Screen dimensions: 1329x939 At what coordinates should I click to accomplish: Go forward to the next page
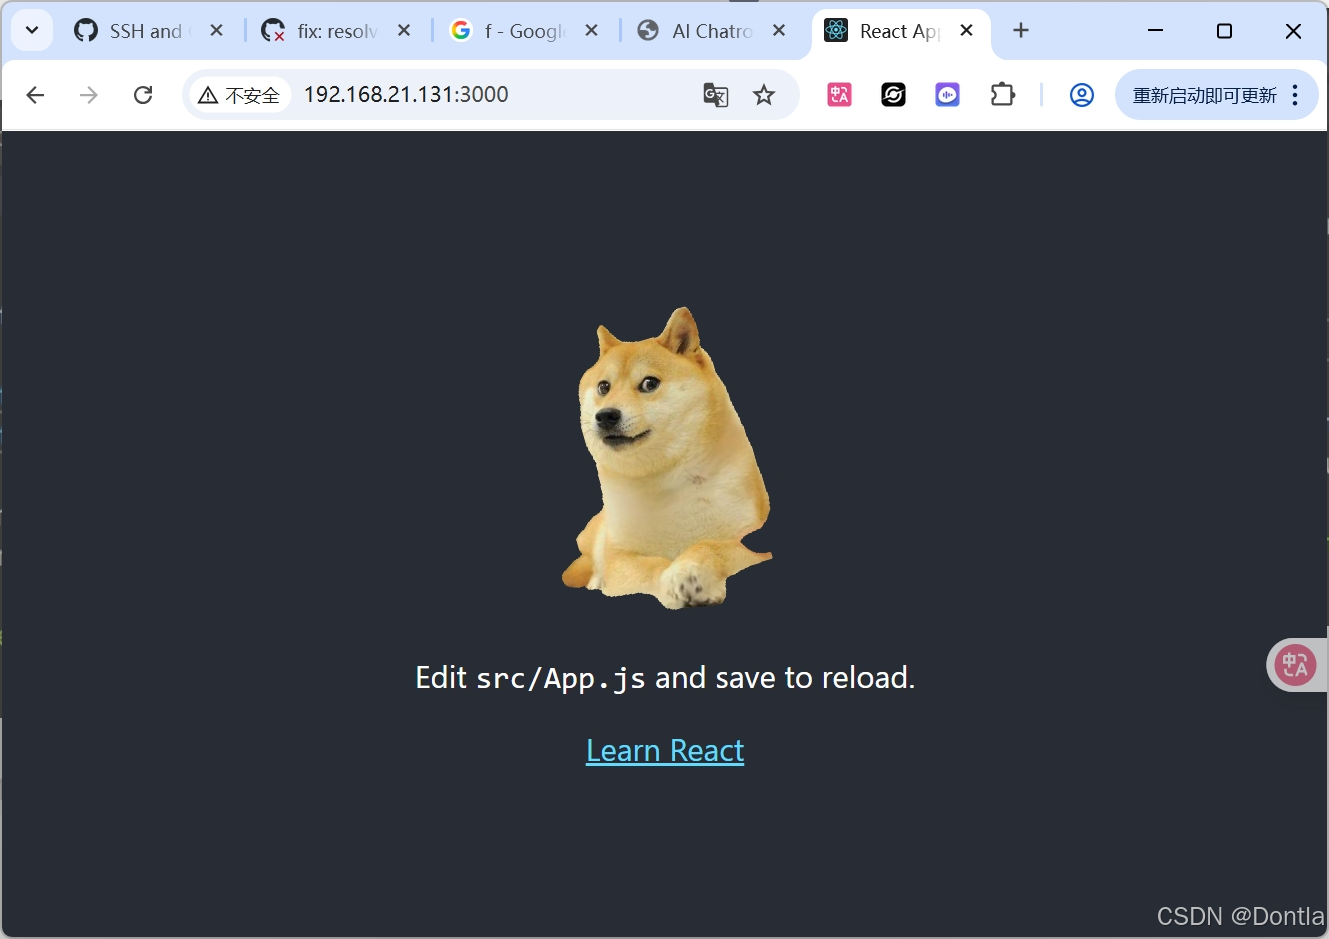(x=89, y=95)
